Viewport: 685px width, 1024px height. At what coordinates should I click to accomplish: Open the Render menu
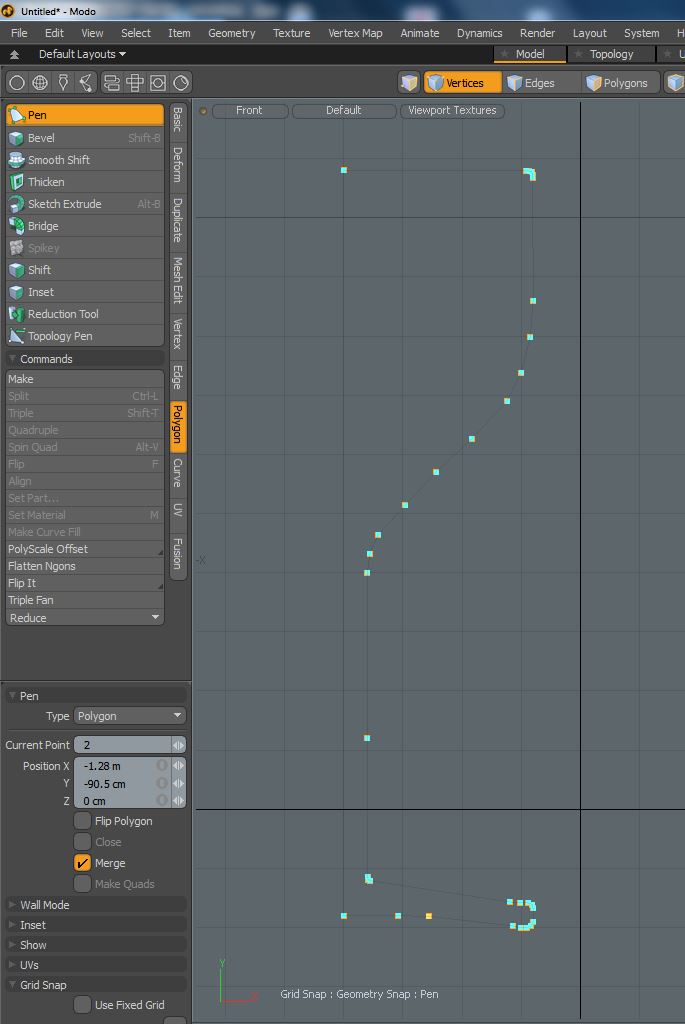(x=537, y=33)
